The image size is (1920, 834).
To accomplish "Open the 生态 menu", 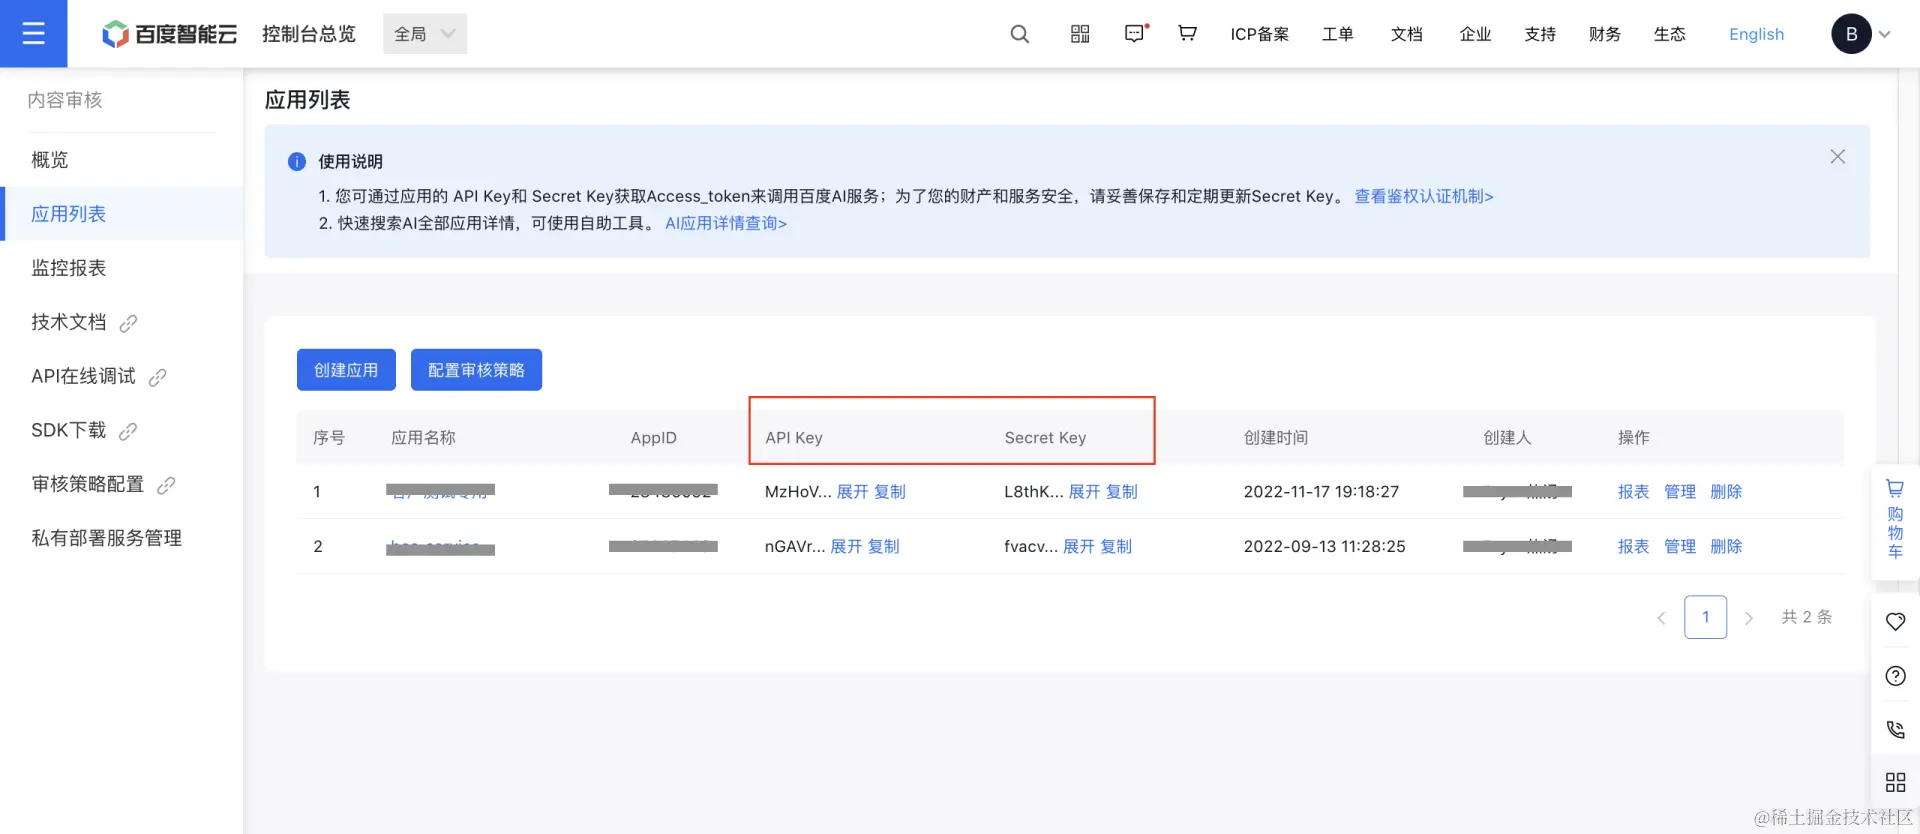I will click(x=1669, y=34).
